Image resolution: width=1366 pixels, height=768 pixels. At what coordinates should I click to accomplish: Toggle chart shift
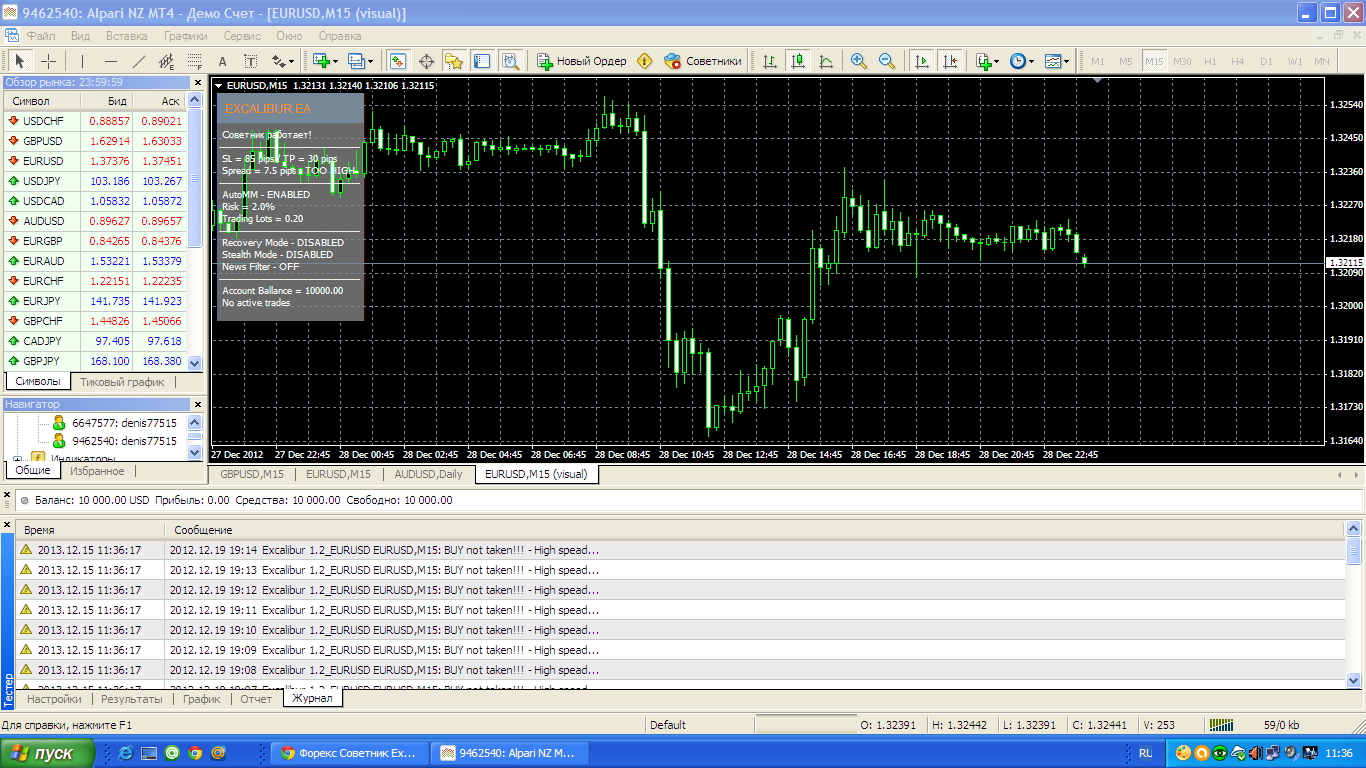click(x=949, y=61)
